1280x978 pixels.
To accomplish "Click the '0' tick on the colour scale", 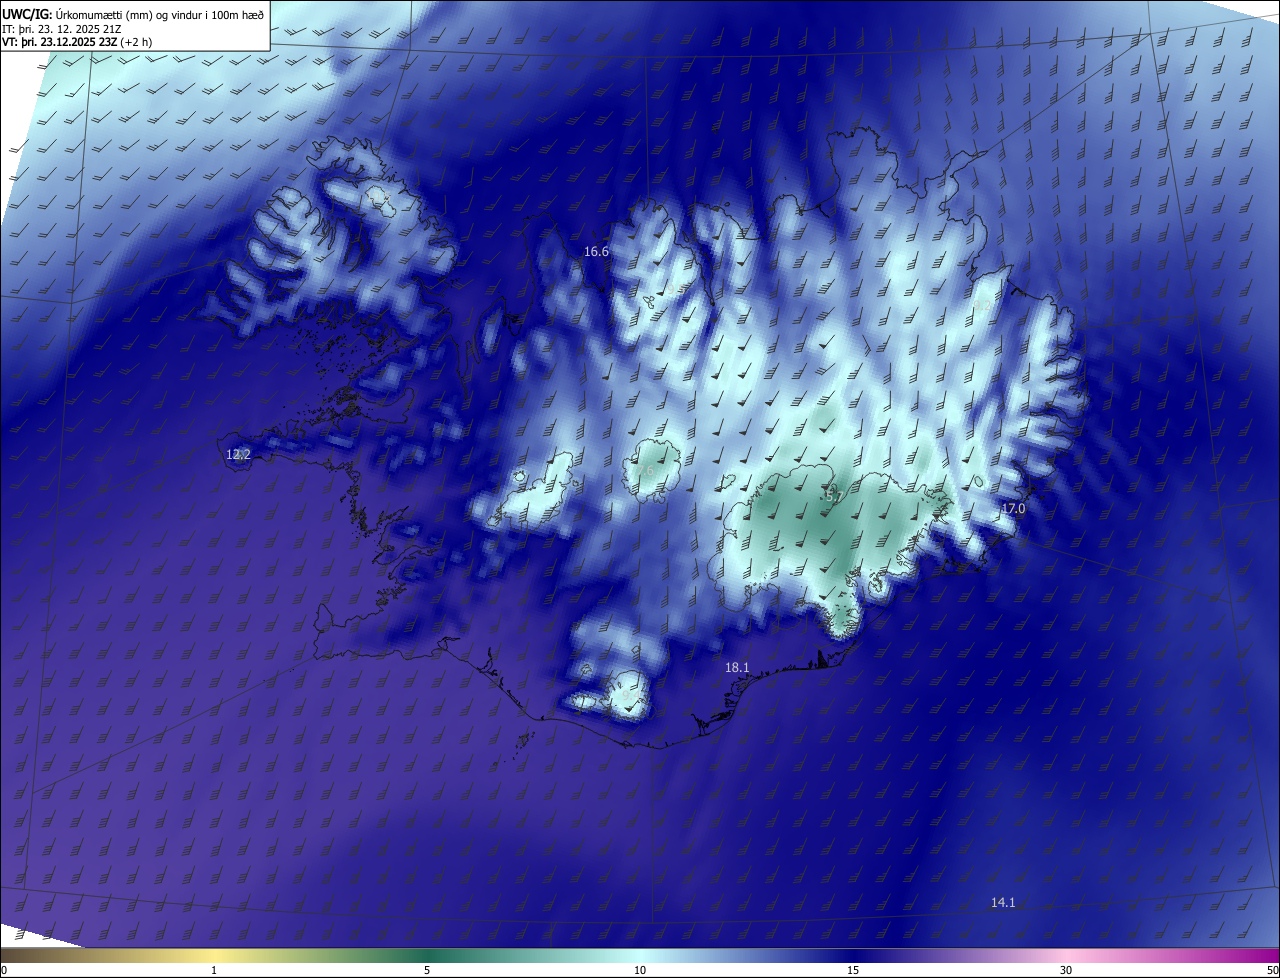I will [x=4, y=970].
